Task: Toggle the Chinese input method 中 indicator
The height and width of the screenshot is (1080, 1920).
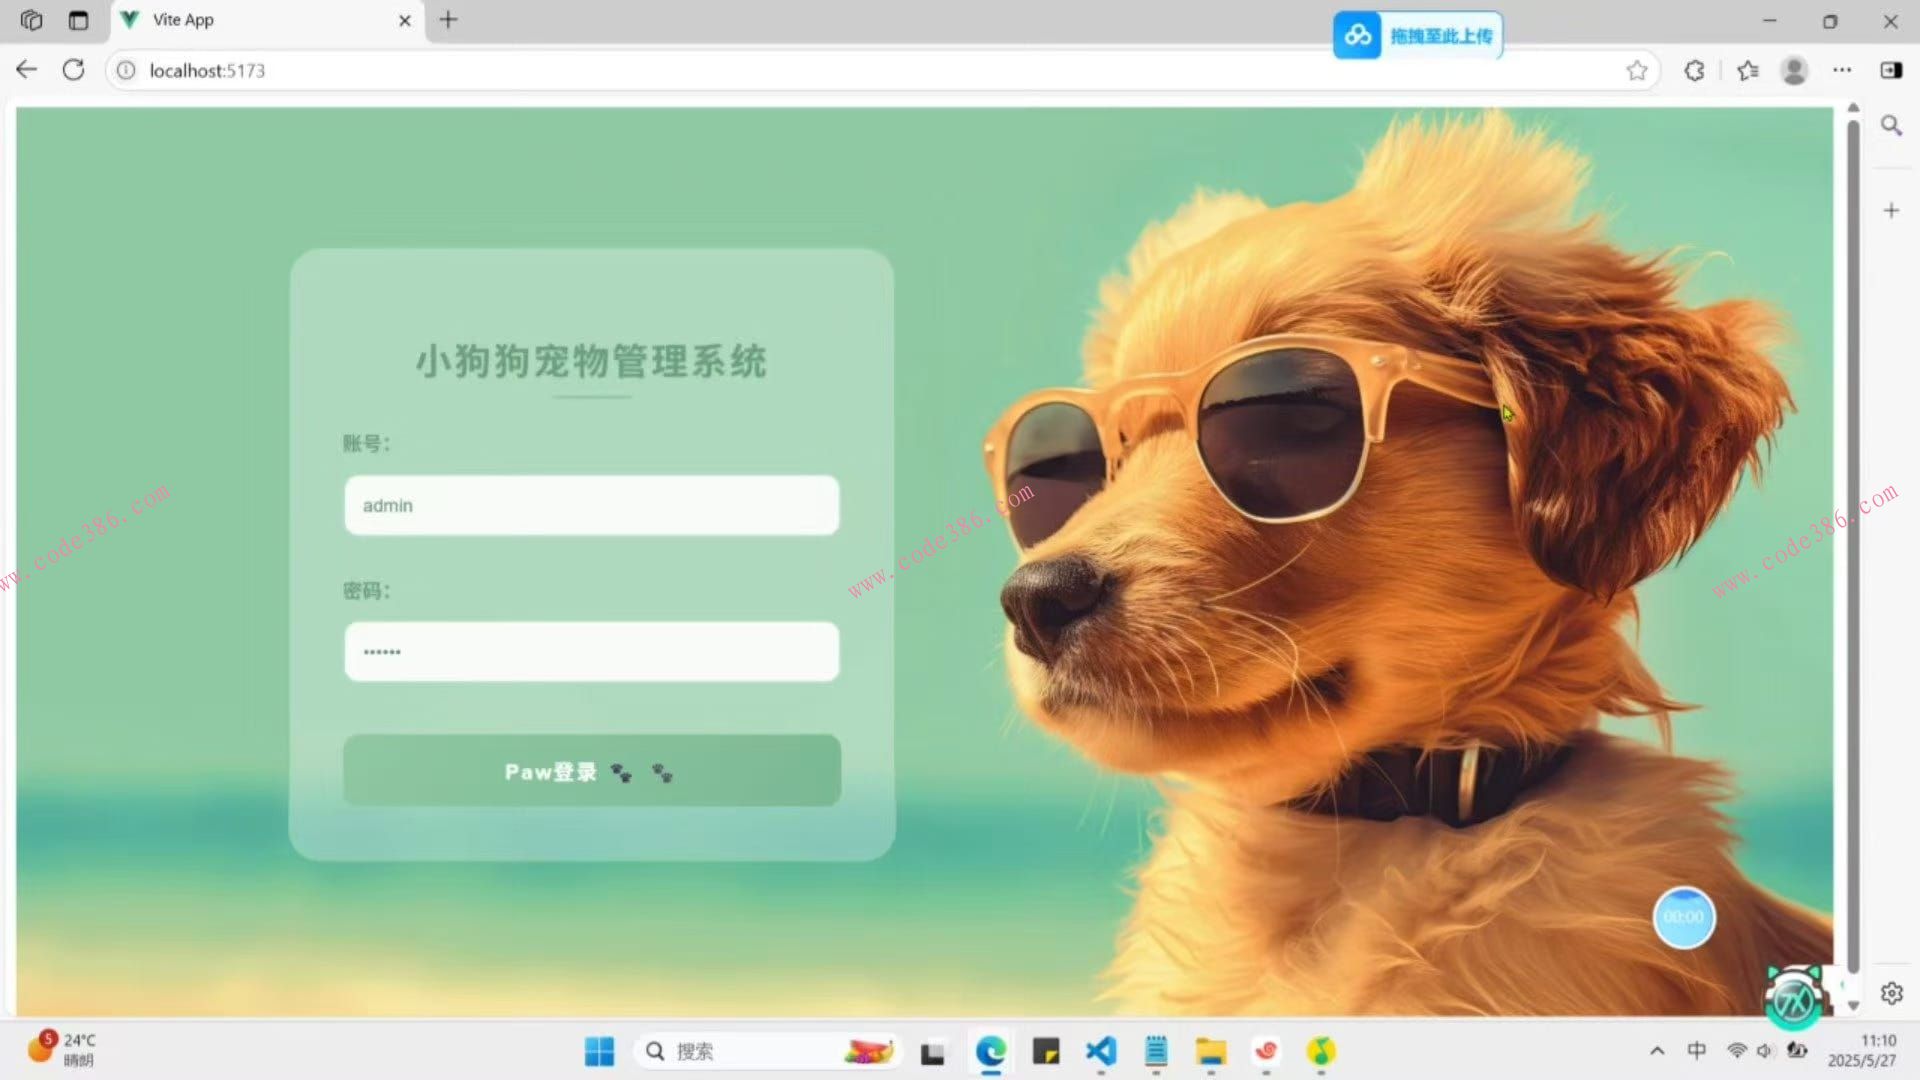Action: pos(1697,1050)
